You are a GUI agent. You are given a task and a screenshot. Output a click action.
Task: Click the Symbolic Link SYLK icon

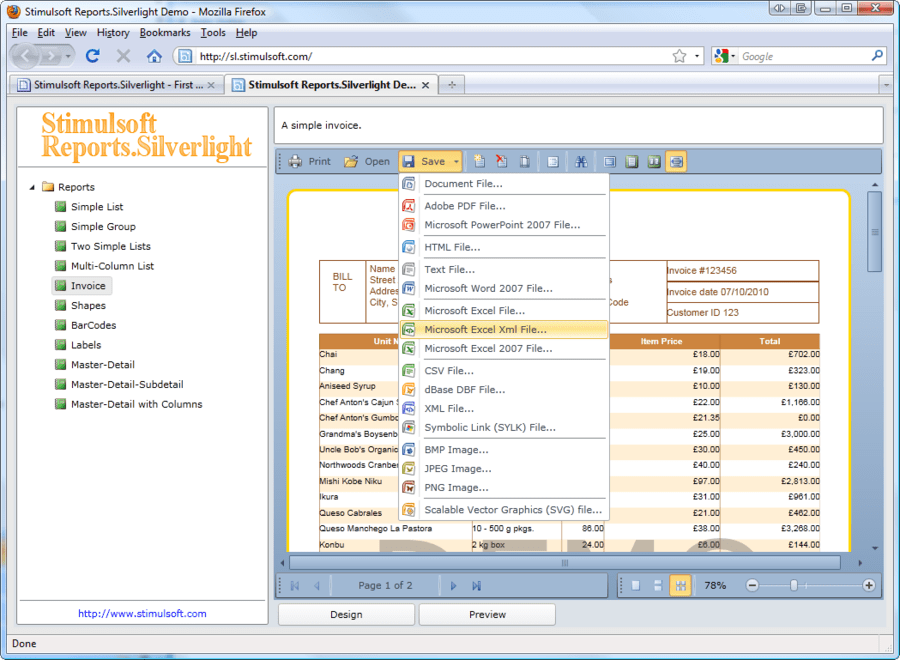(408, 428)
